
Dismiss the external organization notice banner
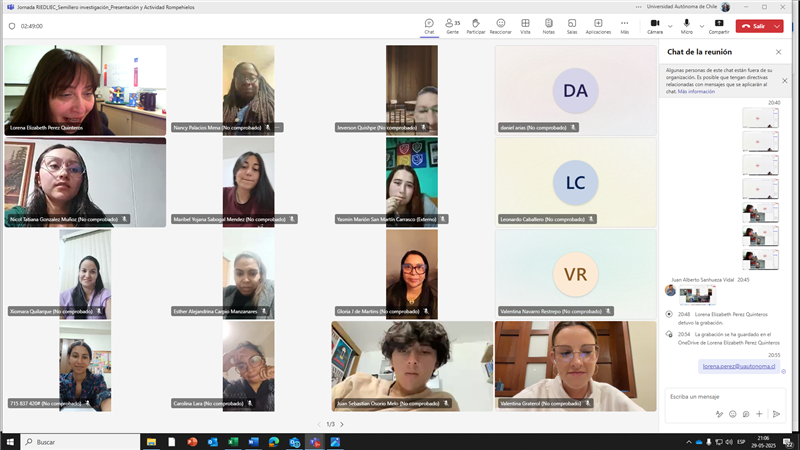(x=785, y=81)
